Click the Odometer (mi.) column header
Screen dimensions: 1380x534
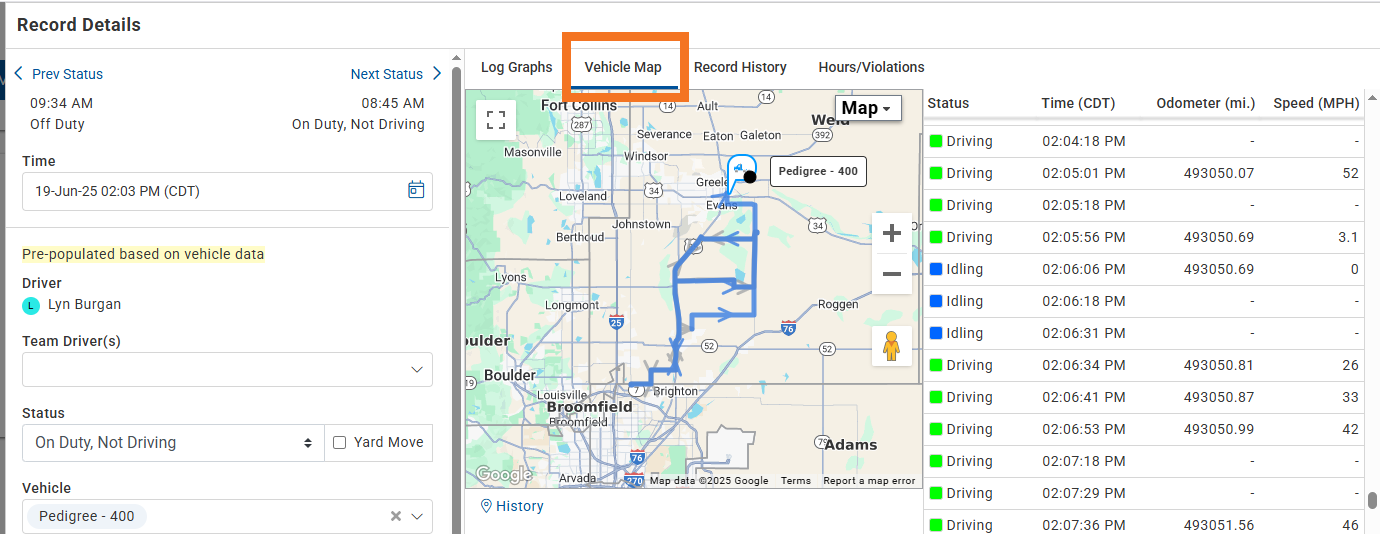[x=1205, y=103]
